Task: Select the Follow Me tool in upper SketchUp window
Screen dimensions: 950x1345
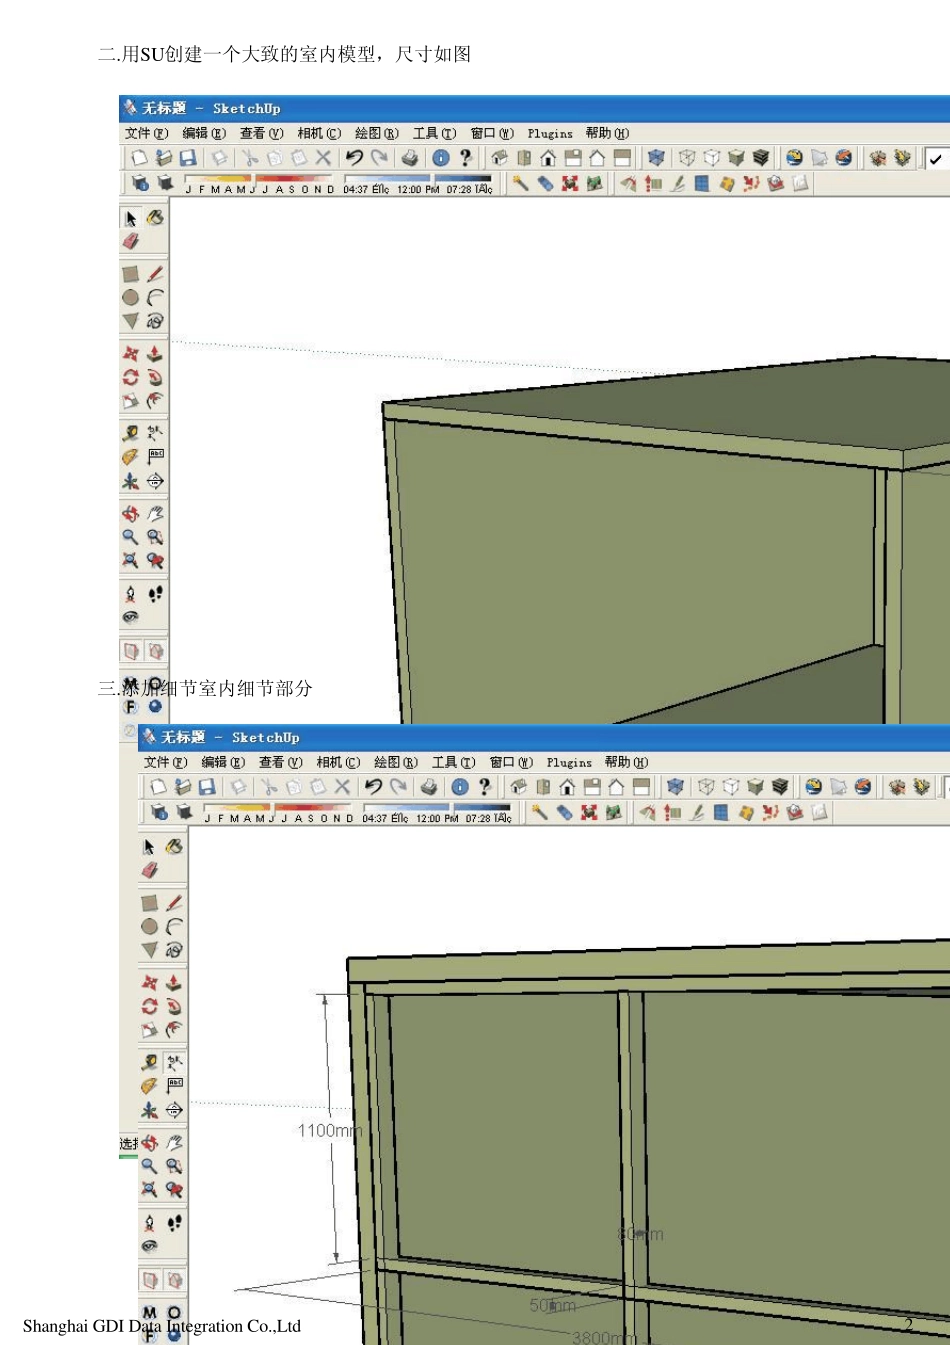Action: pos(155,378)
